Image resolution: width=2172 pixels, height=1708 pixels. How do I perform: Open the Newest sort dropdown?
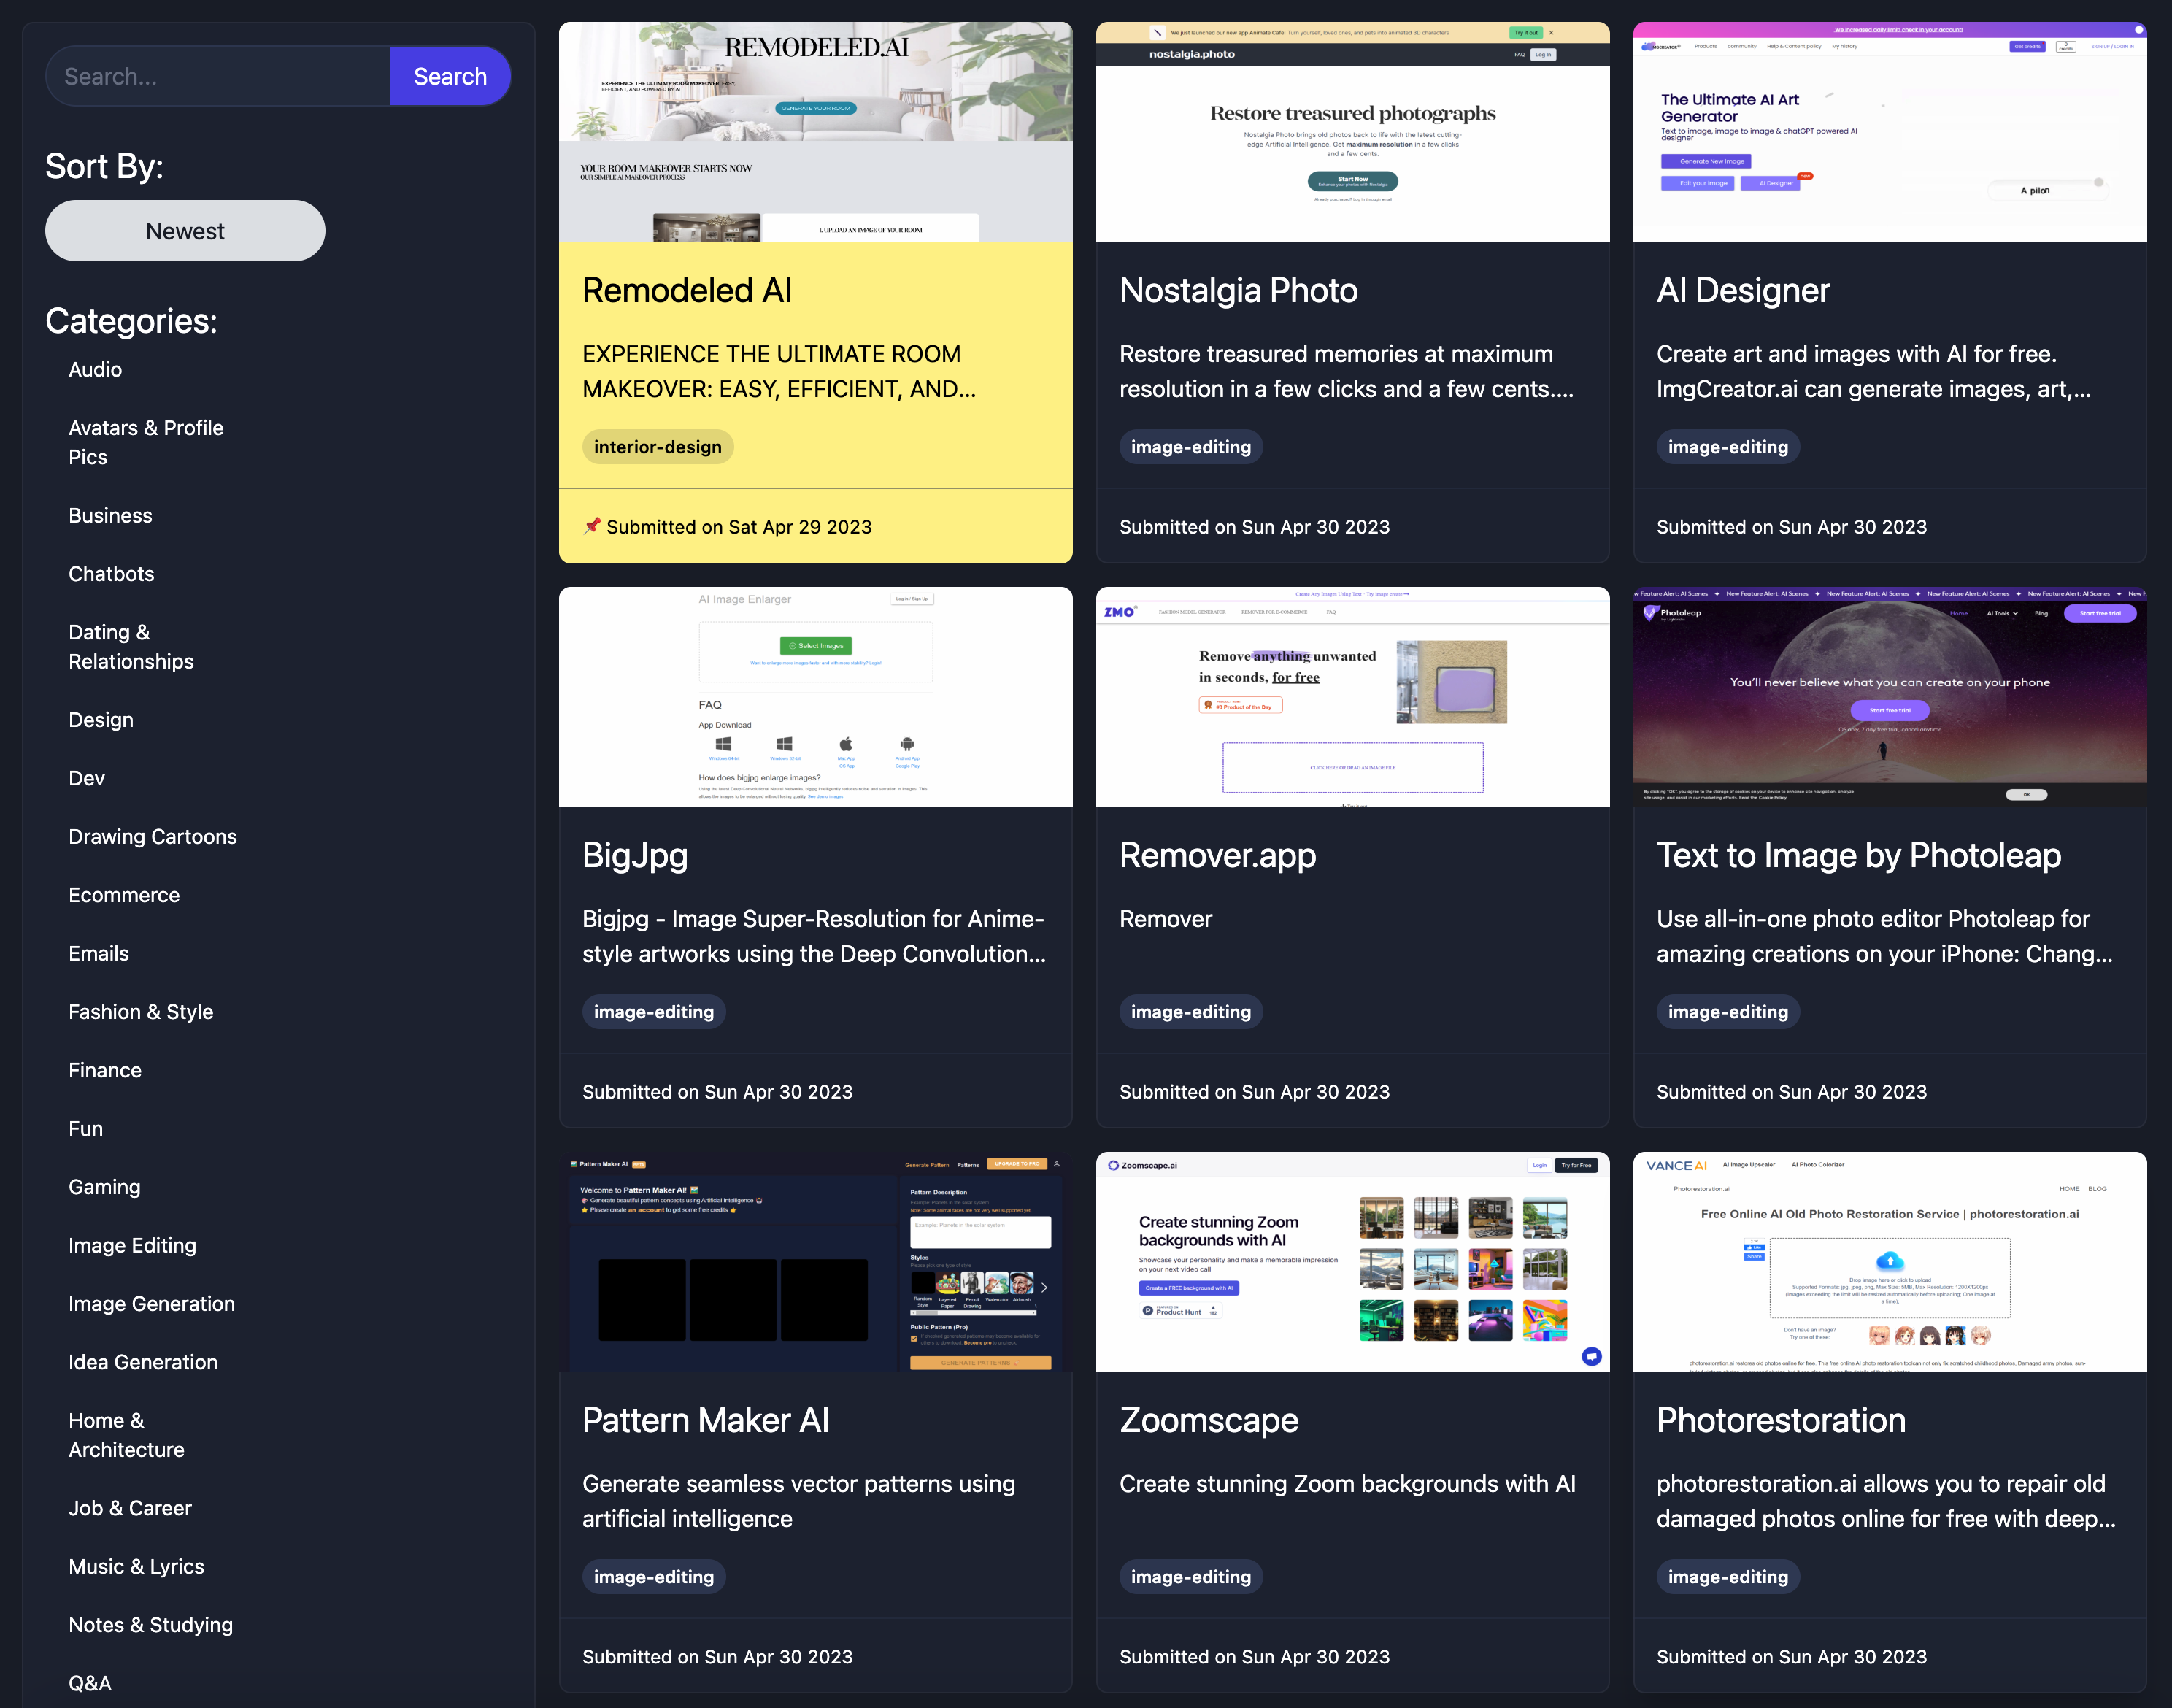click(x=185, y=231)
